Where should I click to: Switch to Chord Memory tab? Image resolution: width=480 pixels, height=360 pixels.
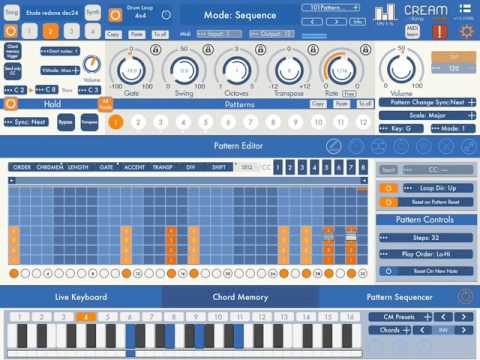(x=240, y=297)
